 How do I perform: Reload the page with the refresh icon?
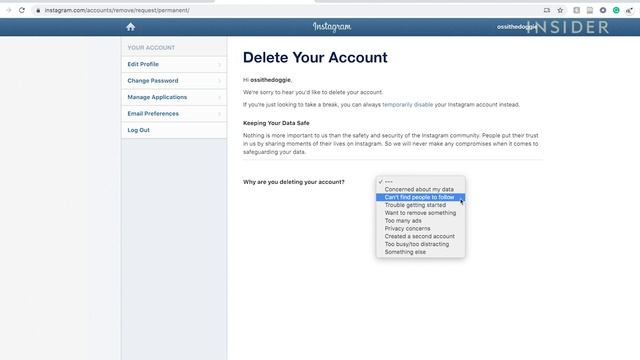click(22, 10)
